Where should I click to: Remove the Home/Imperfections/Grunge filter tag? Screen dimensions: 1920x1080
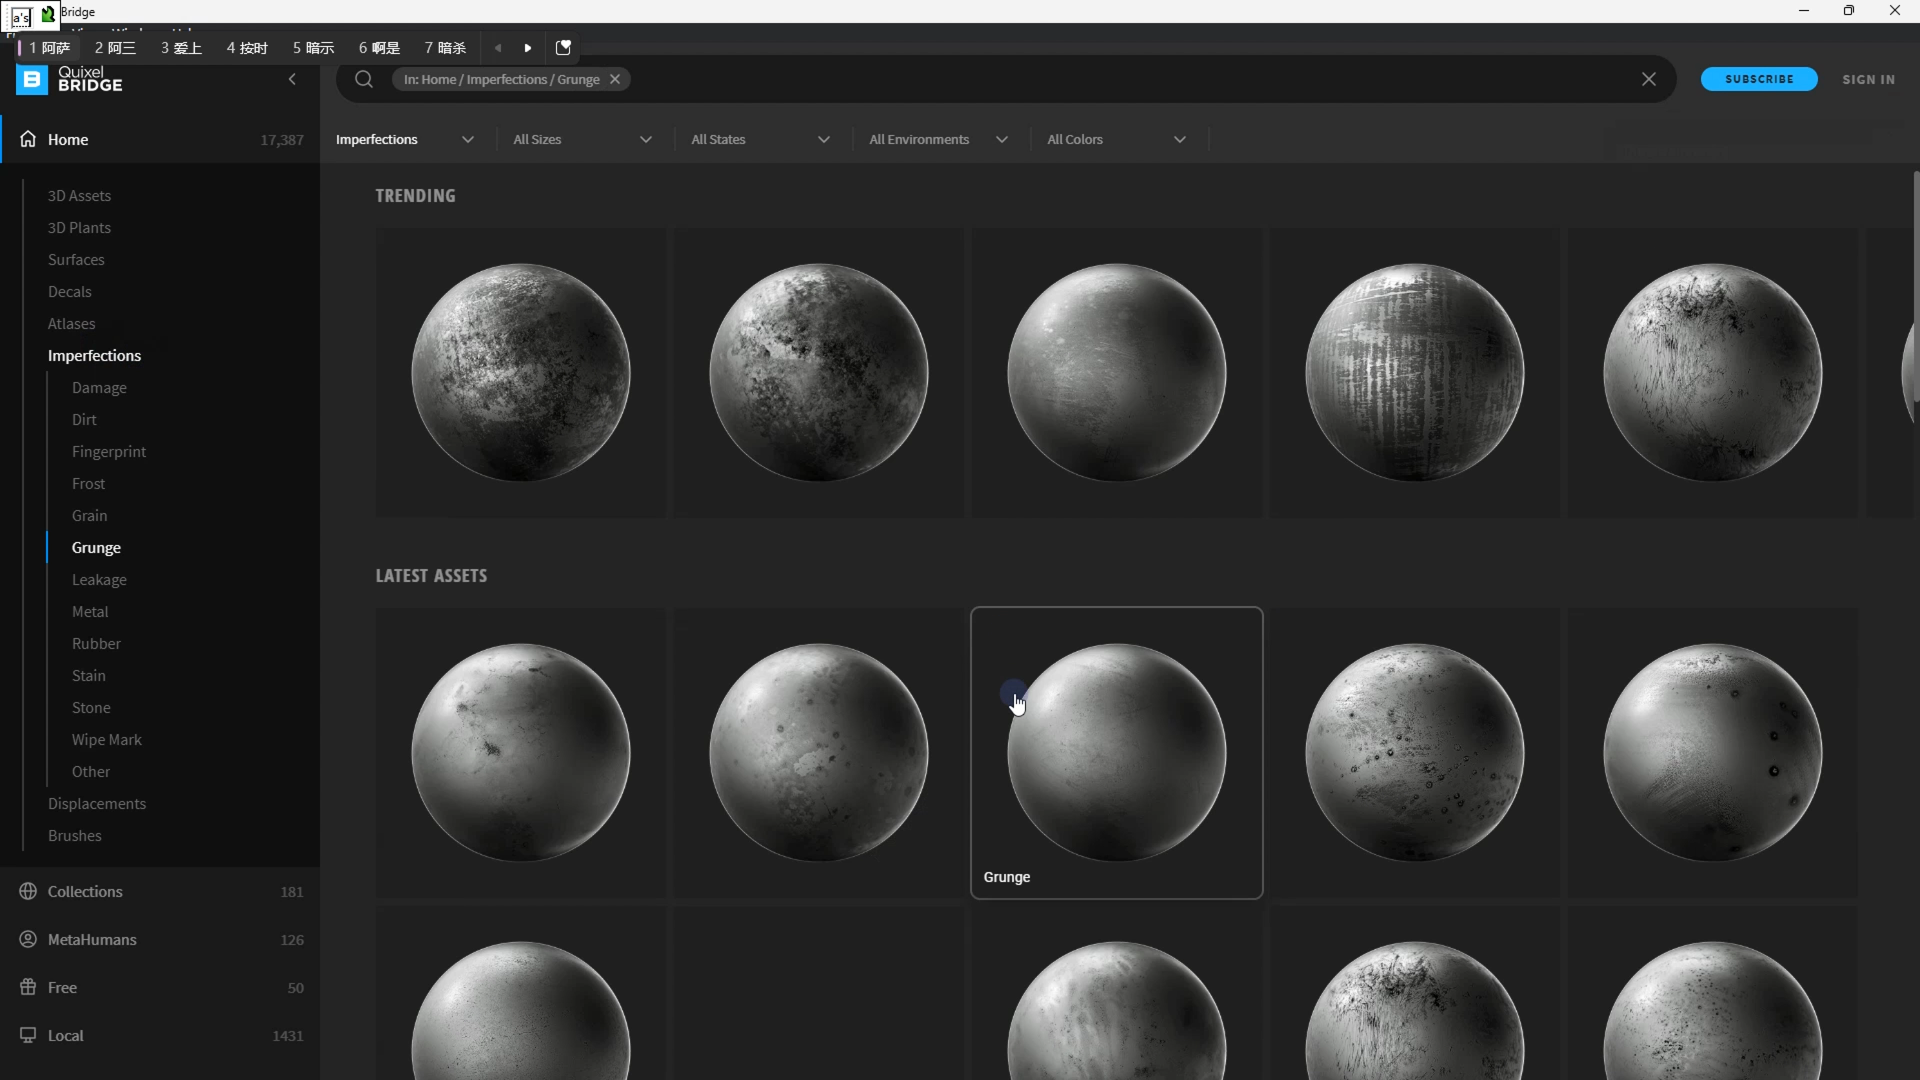tap(615, 79)
